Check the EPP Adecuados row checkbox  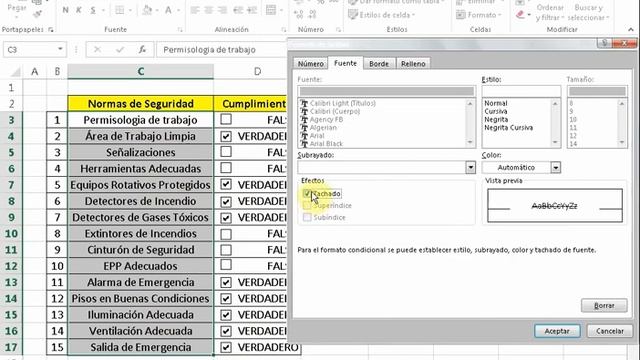coord(226,266)
